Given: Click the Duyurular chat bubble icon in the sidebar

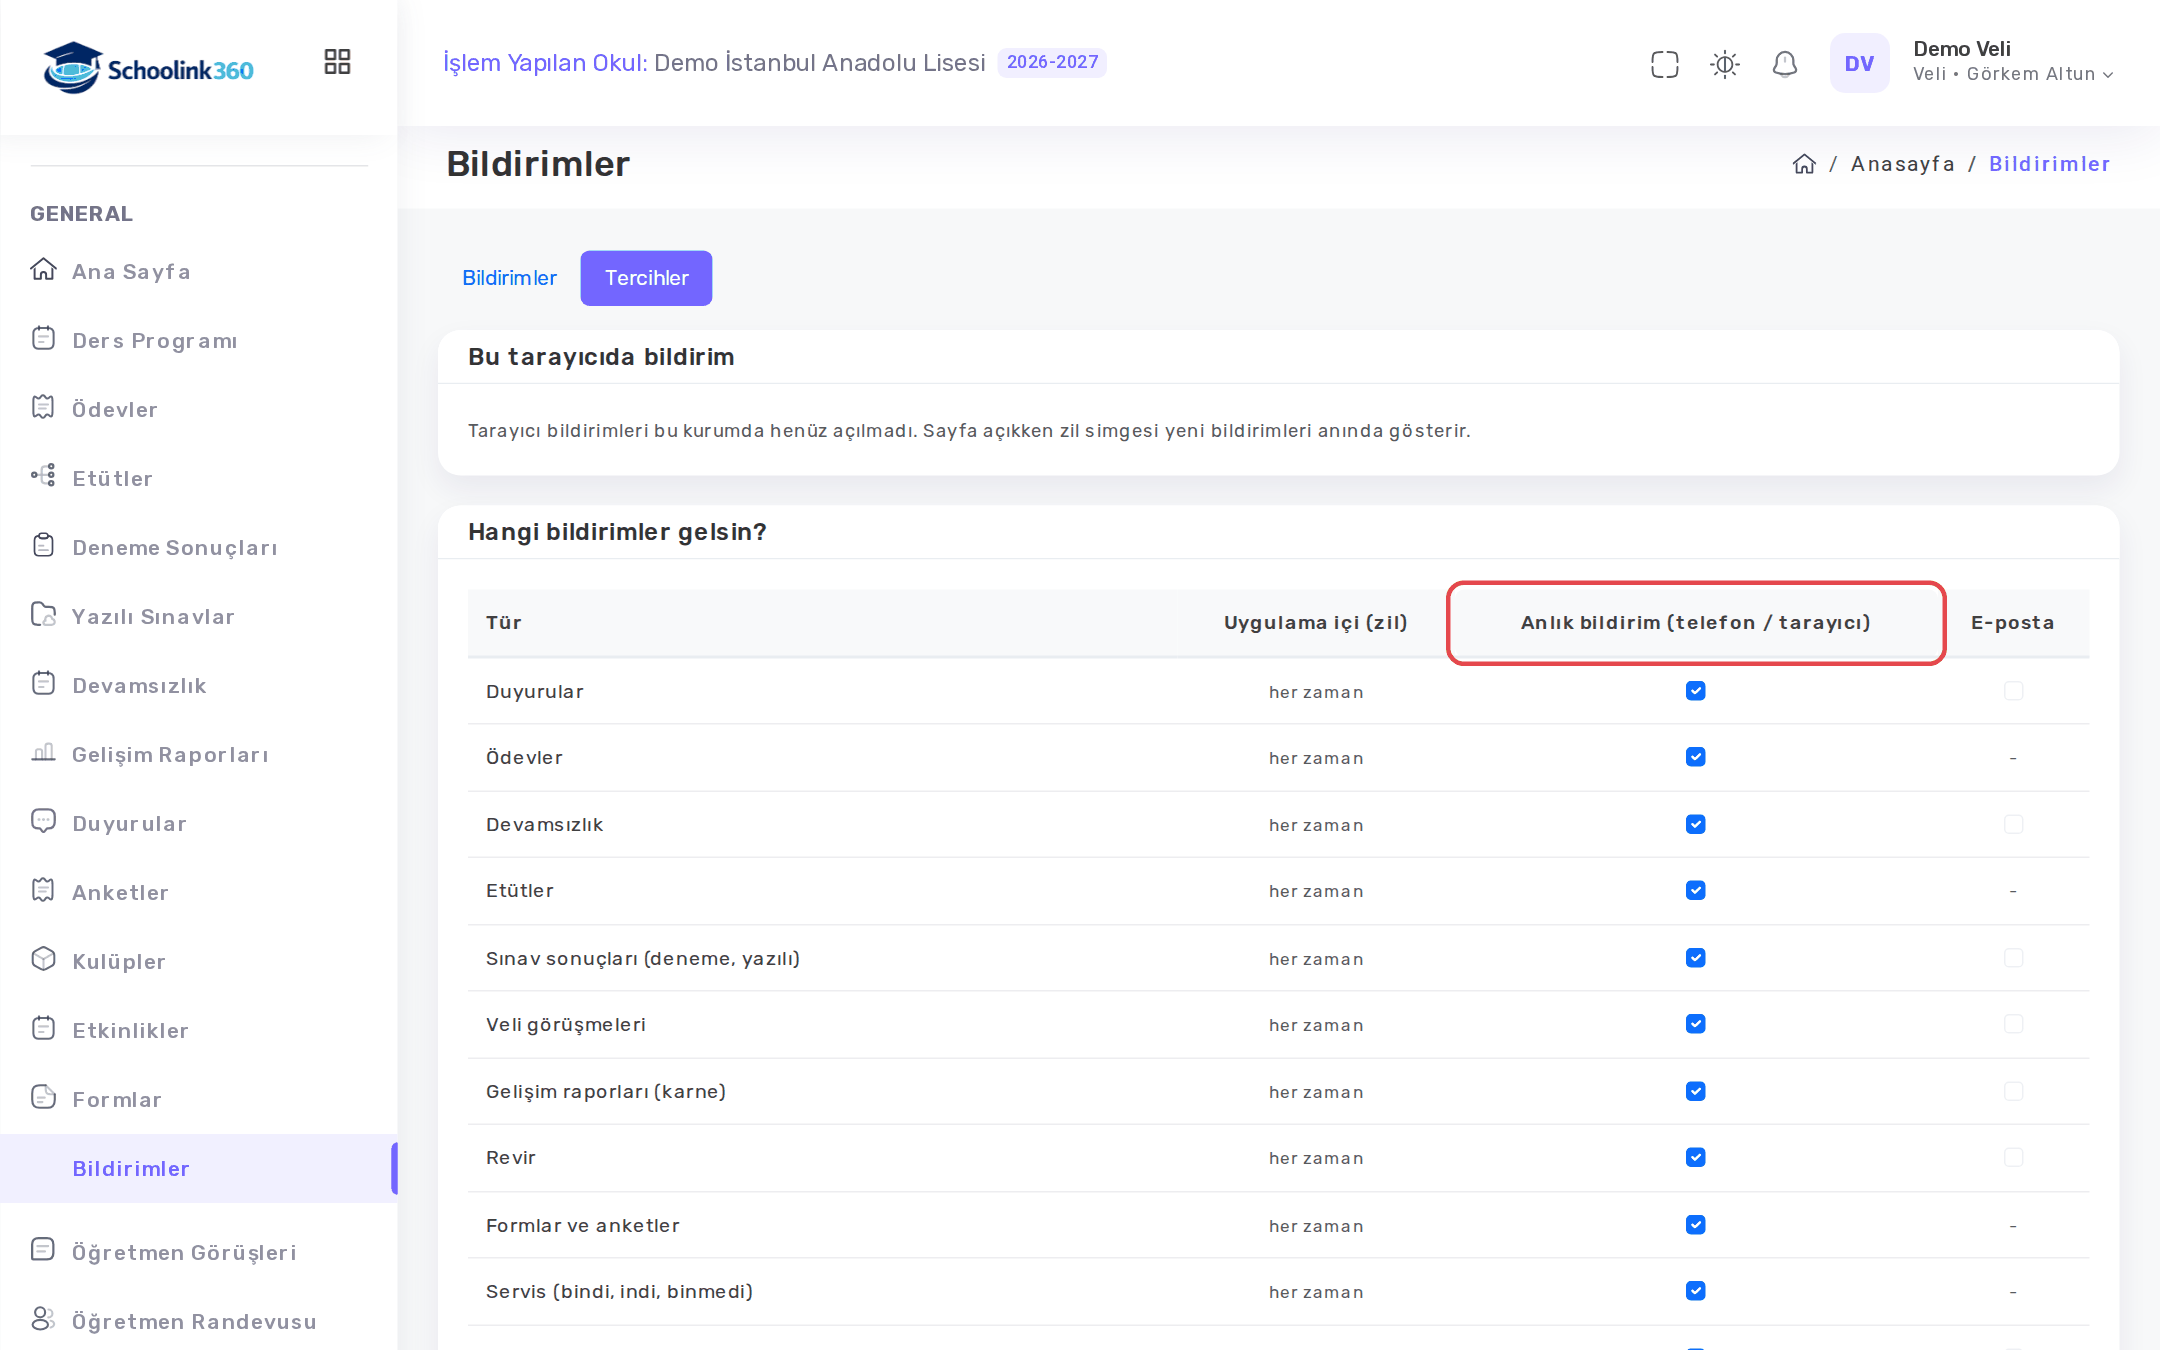Looking at the screenshot, I should pyautogui.click(x=43, y=822).
